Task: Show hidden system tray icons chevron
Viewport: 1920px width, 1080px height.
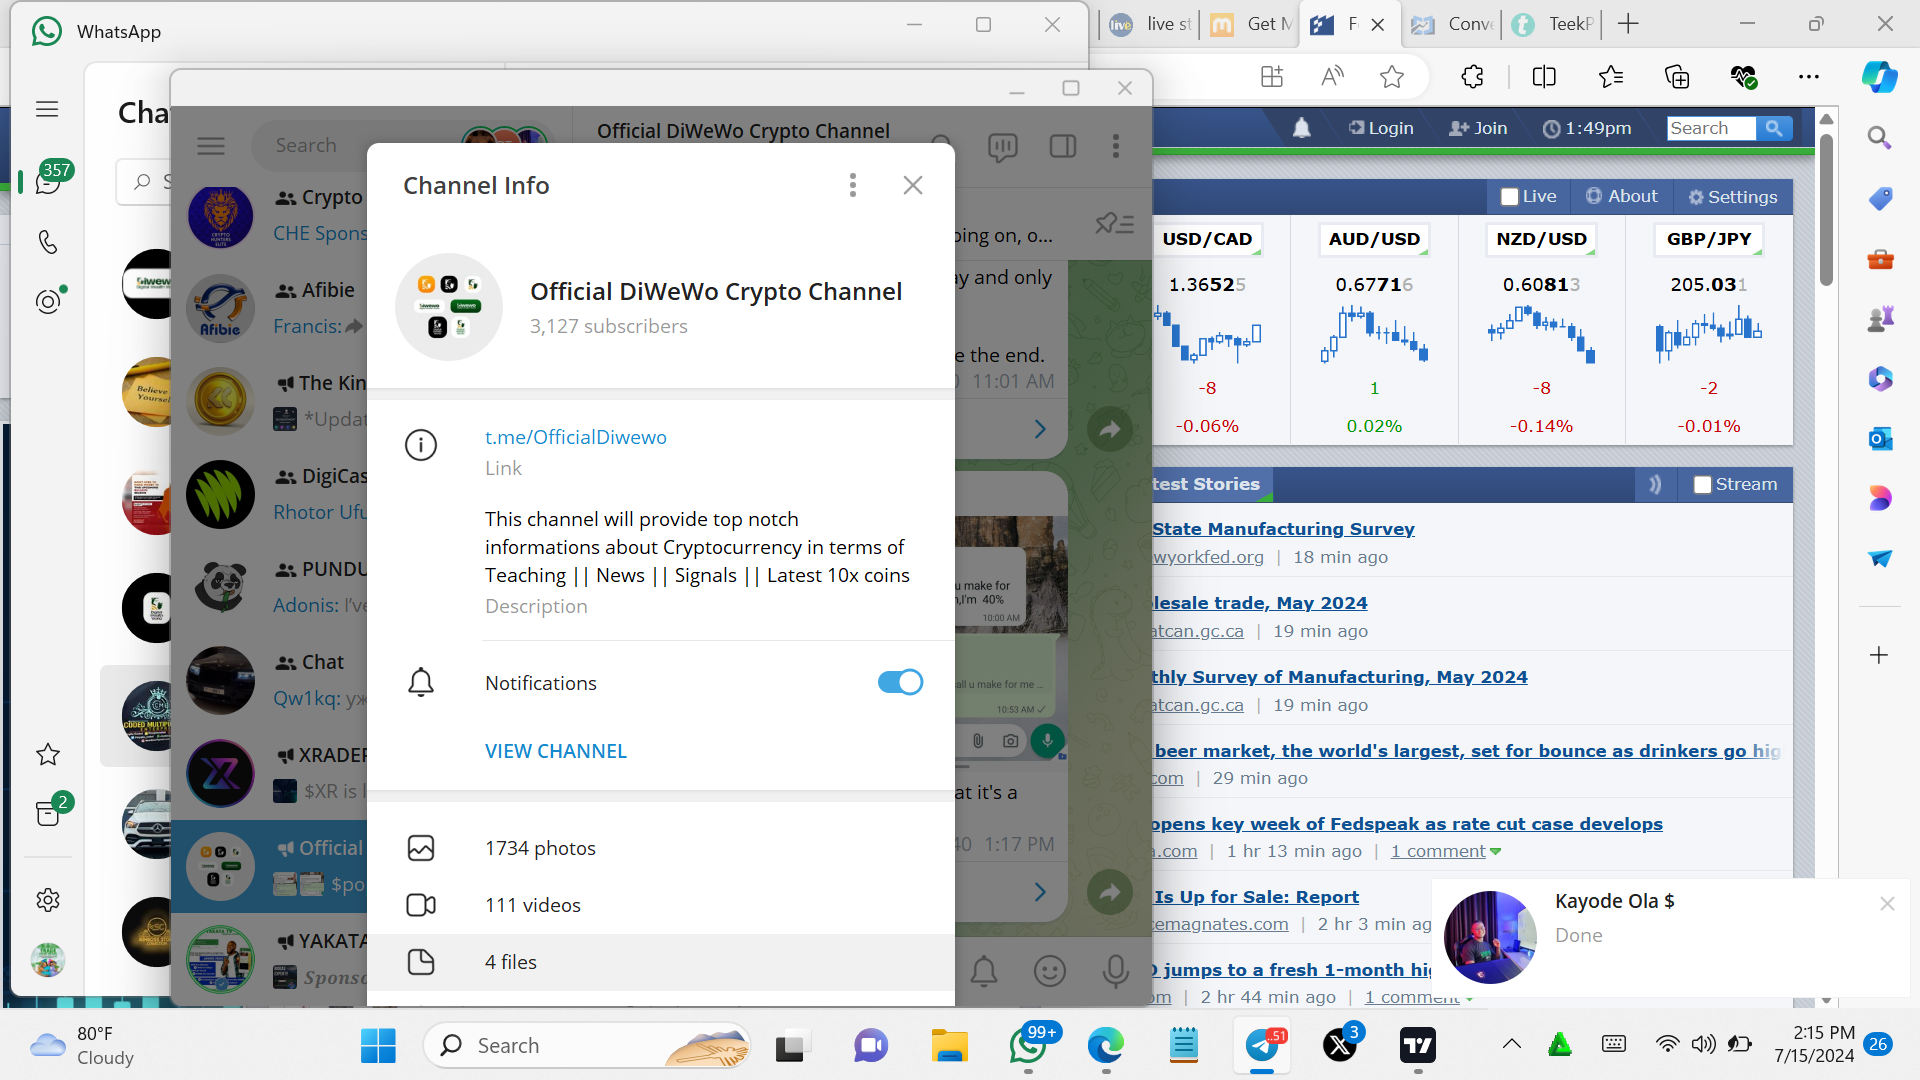Action: (1511, 1044)
